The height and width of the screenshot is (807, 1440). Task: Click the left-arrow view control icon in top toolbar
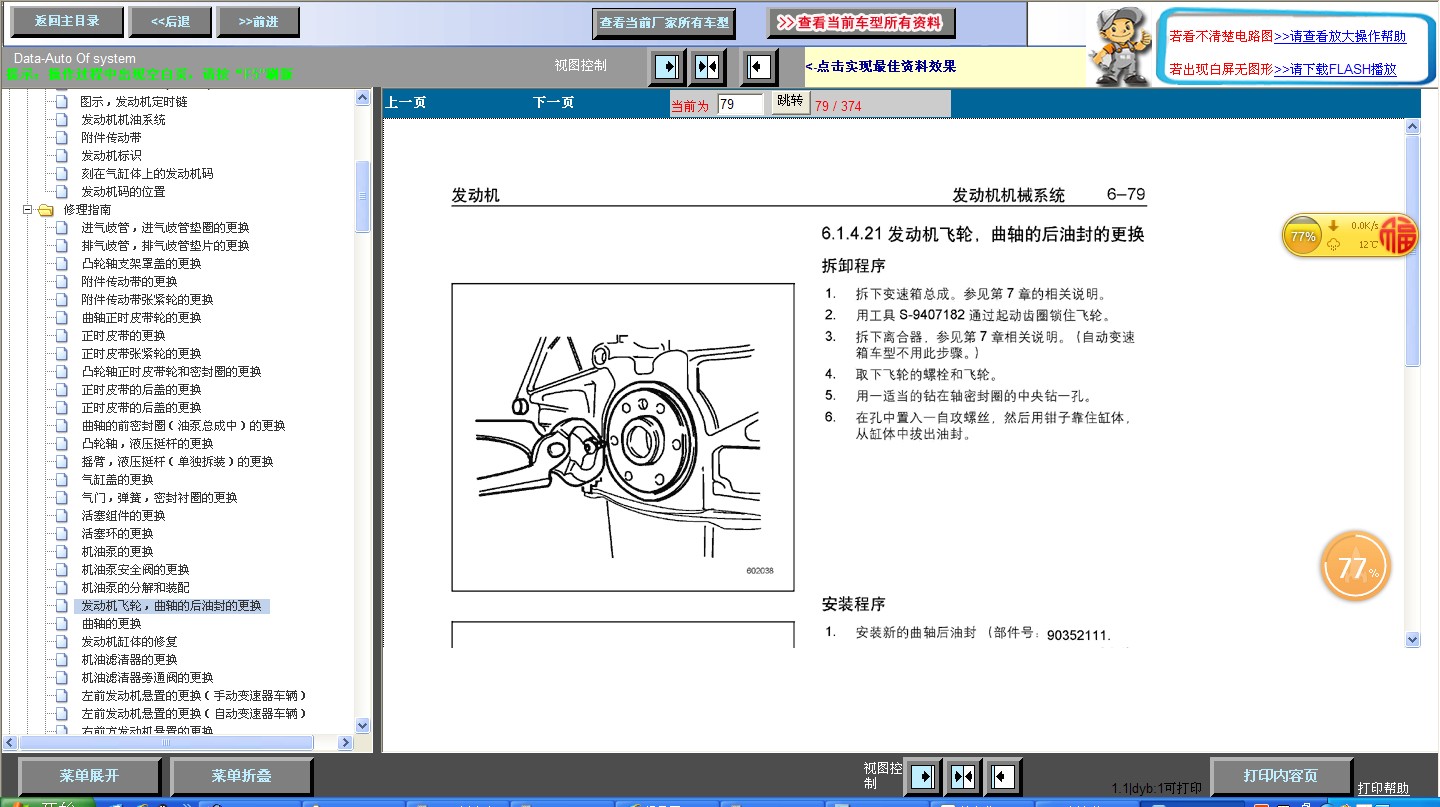759,67
